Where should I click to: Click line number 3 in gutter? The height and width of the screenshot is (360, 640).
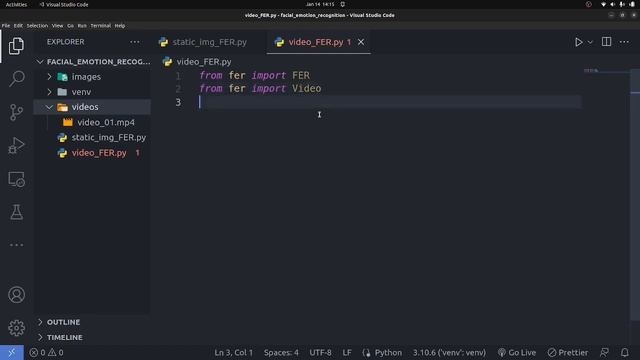pos(178,102)
